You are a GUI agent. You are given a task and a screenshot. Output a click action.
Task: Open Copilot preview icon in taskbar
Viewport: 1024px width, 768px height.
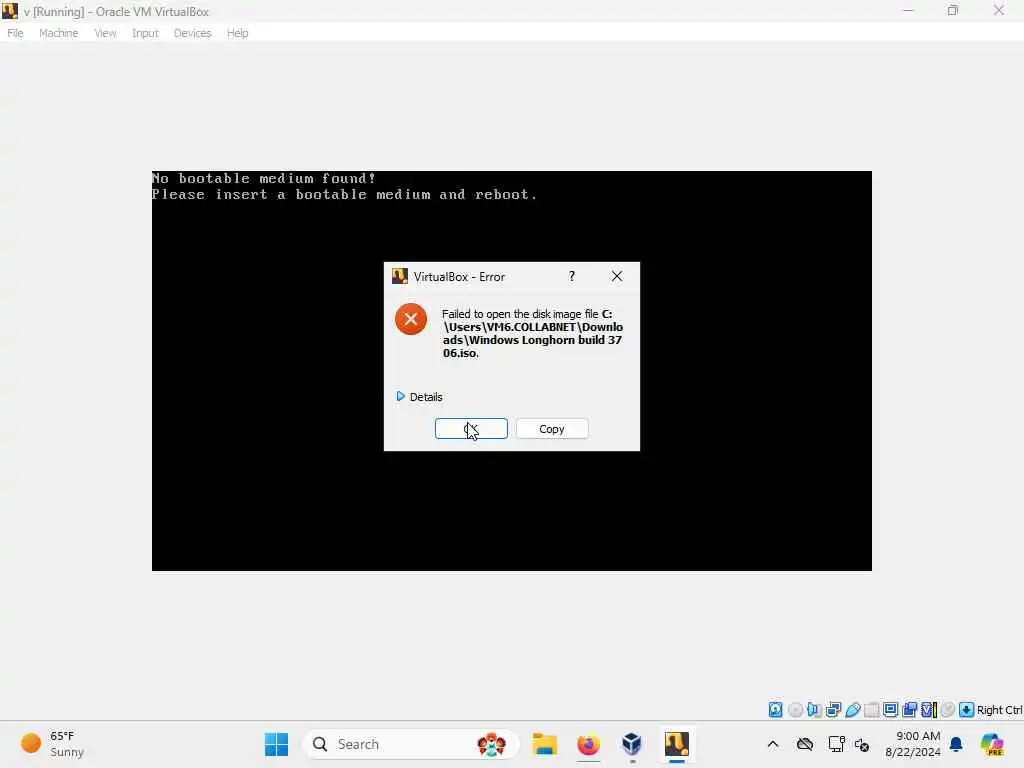(993, 744)
